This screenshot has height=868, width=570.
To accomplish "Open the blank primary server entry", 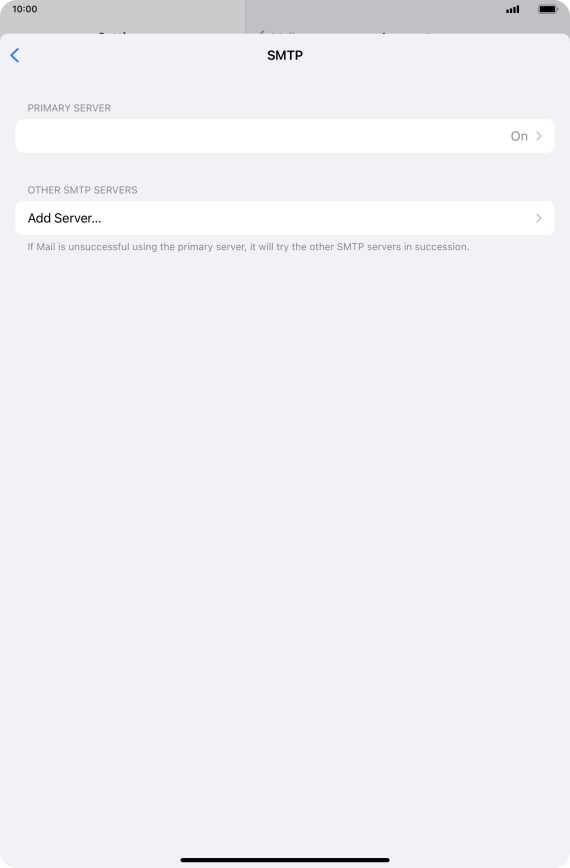I will pyautogui.click(x=284, y=136).
